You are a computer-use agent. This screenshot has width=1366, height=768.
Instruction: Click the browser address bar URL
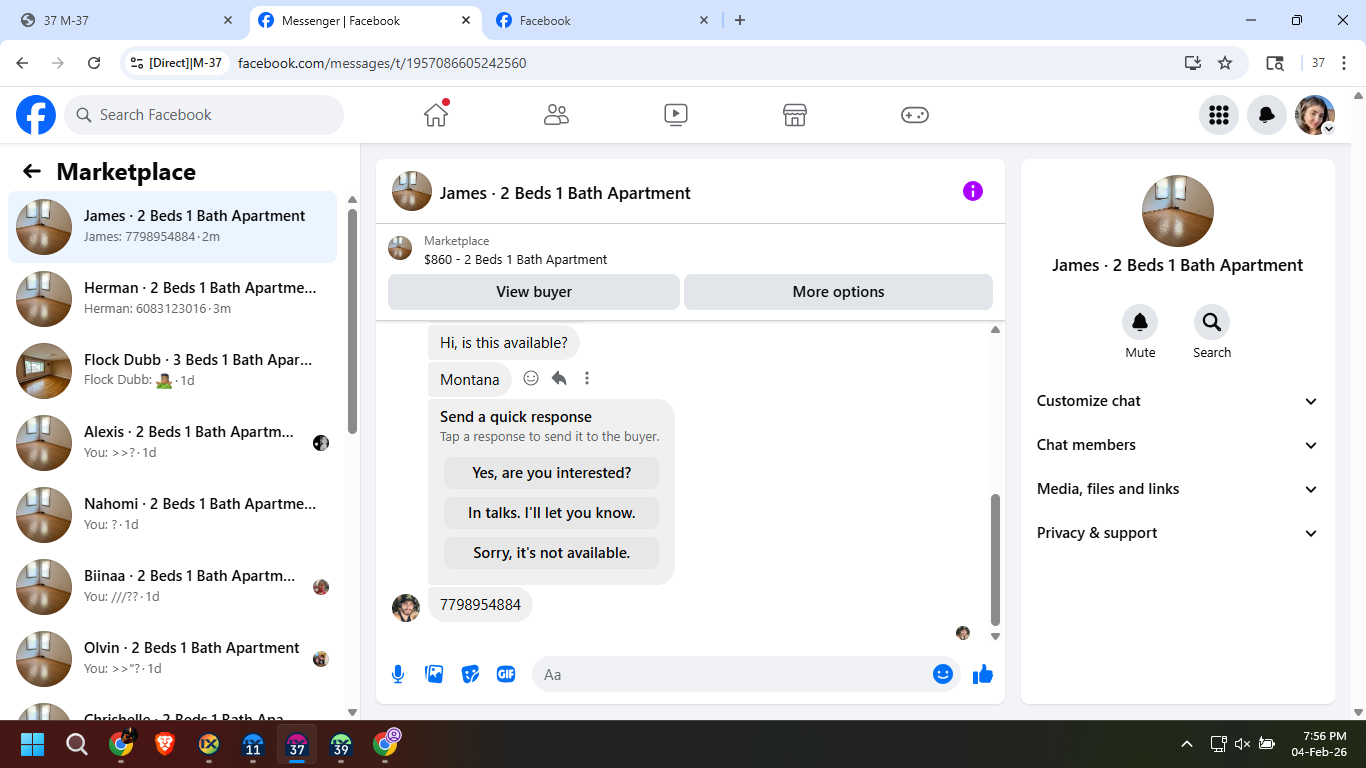point(382,63)
